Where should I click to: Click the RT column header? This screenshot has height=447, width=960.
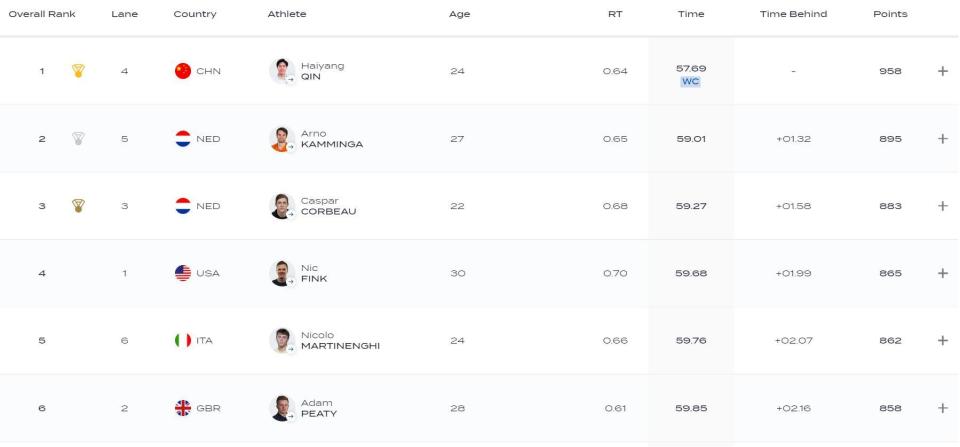coord(615,14)
